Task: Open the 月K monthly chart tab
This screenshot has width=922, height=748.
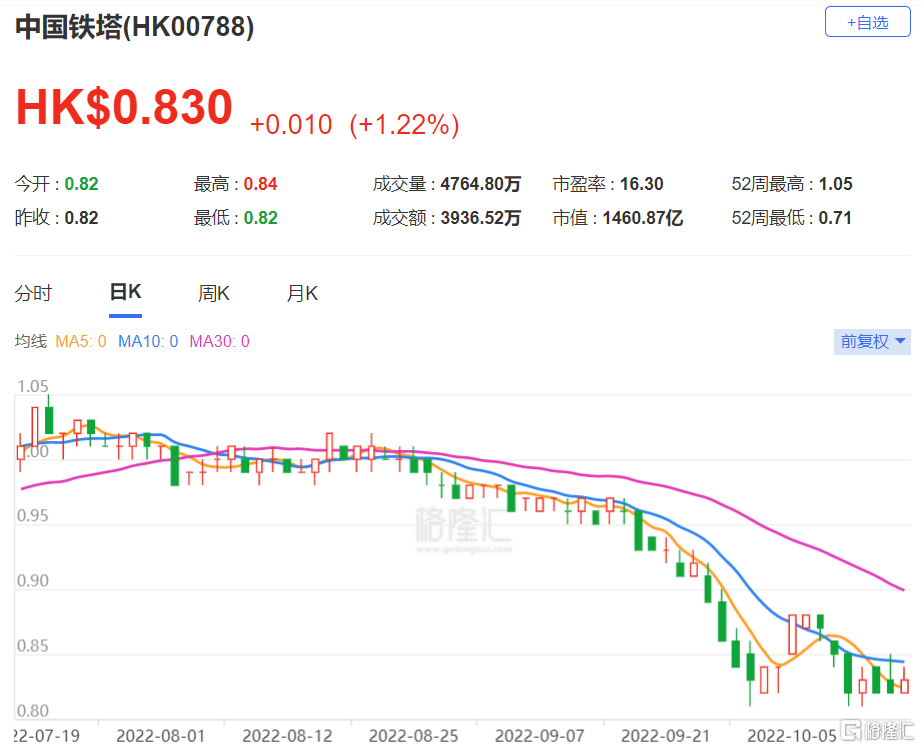Action: [x=302, y=293]
